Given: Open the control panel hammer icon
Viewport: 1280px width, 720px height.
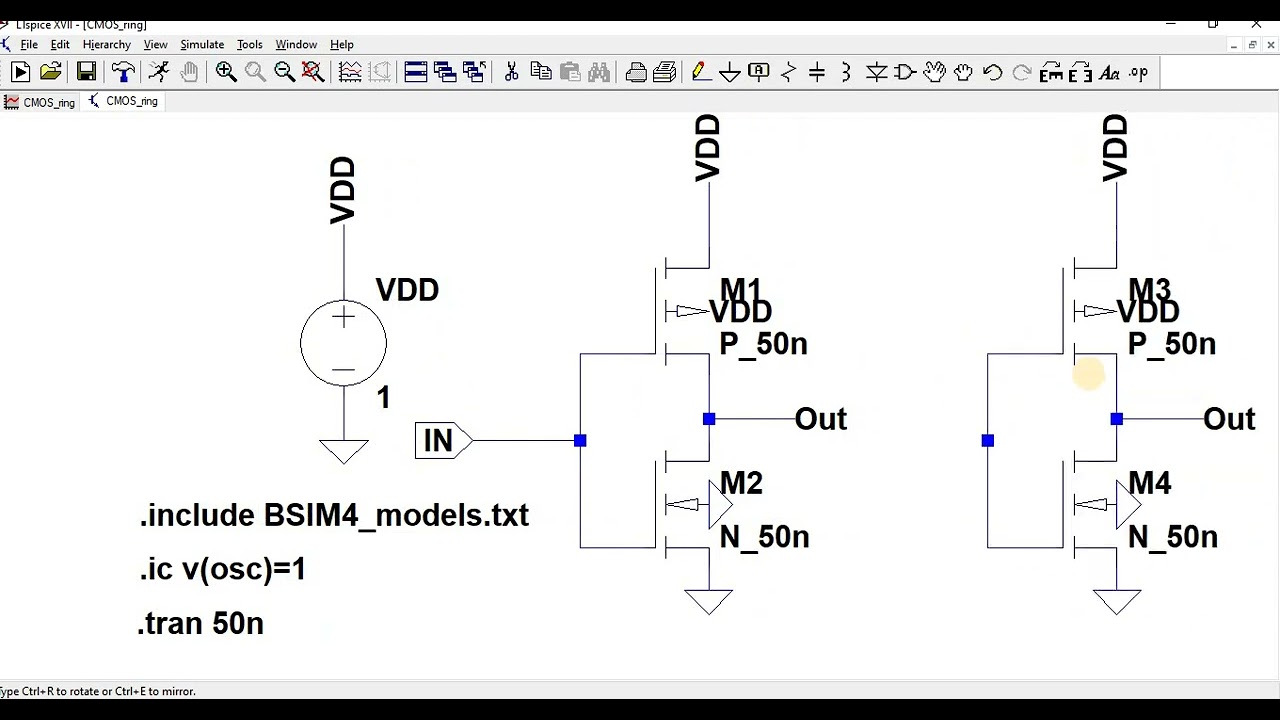Looking at the screenshot, I should pos(123,72).
